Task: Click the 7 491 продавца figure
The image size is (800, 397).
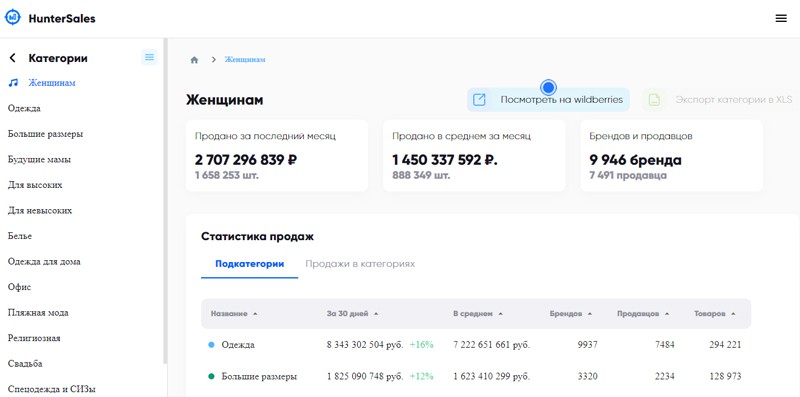Action: (x=628, y=176)
